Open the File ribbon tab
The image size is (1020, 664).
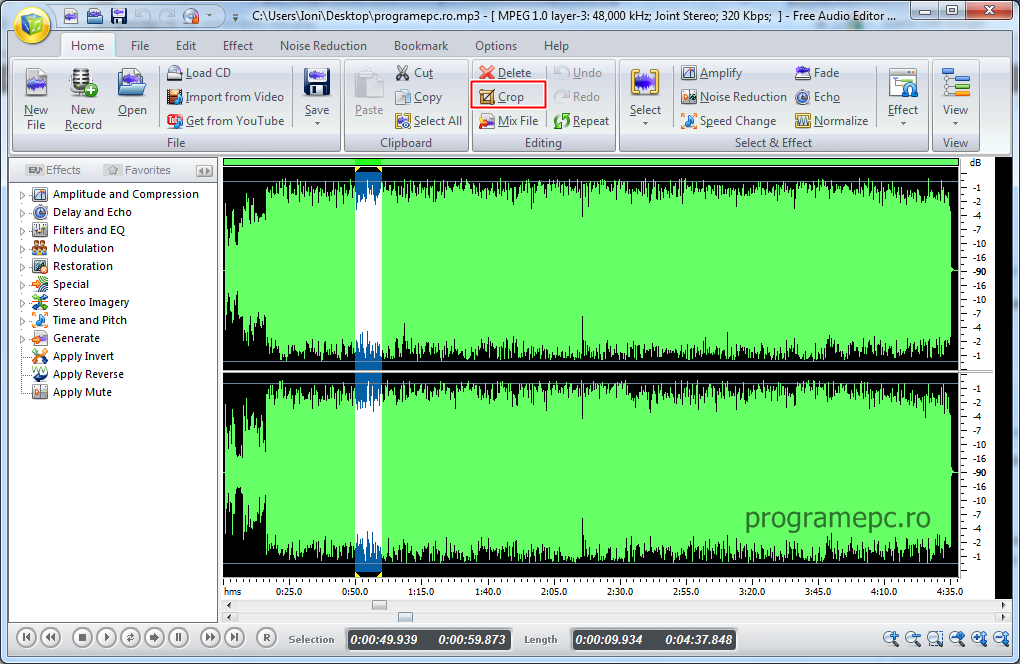click(140, 46)
